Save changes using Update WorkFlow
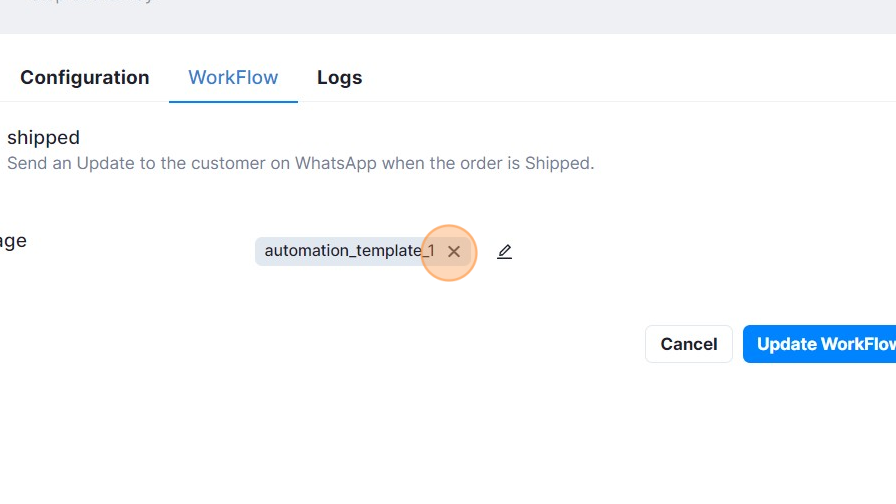 819,344
